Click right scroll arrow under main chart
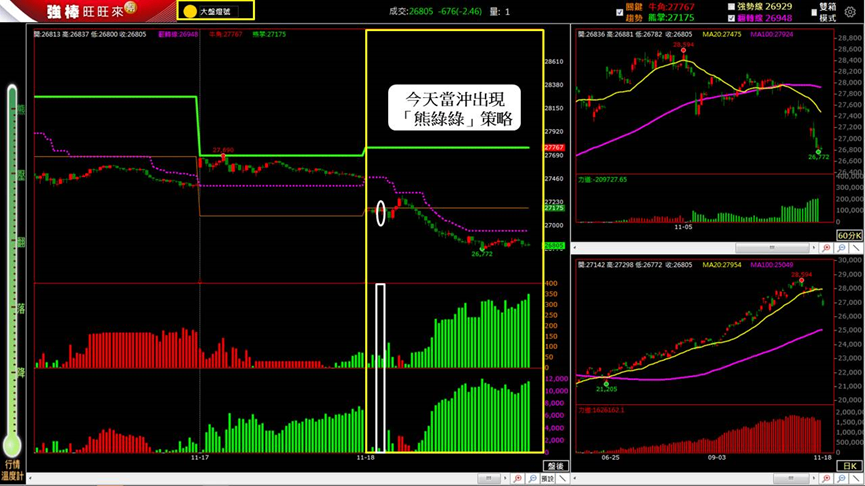 tap(505, 479)
